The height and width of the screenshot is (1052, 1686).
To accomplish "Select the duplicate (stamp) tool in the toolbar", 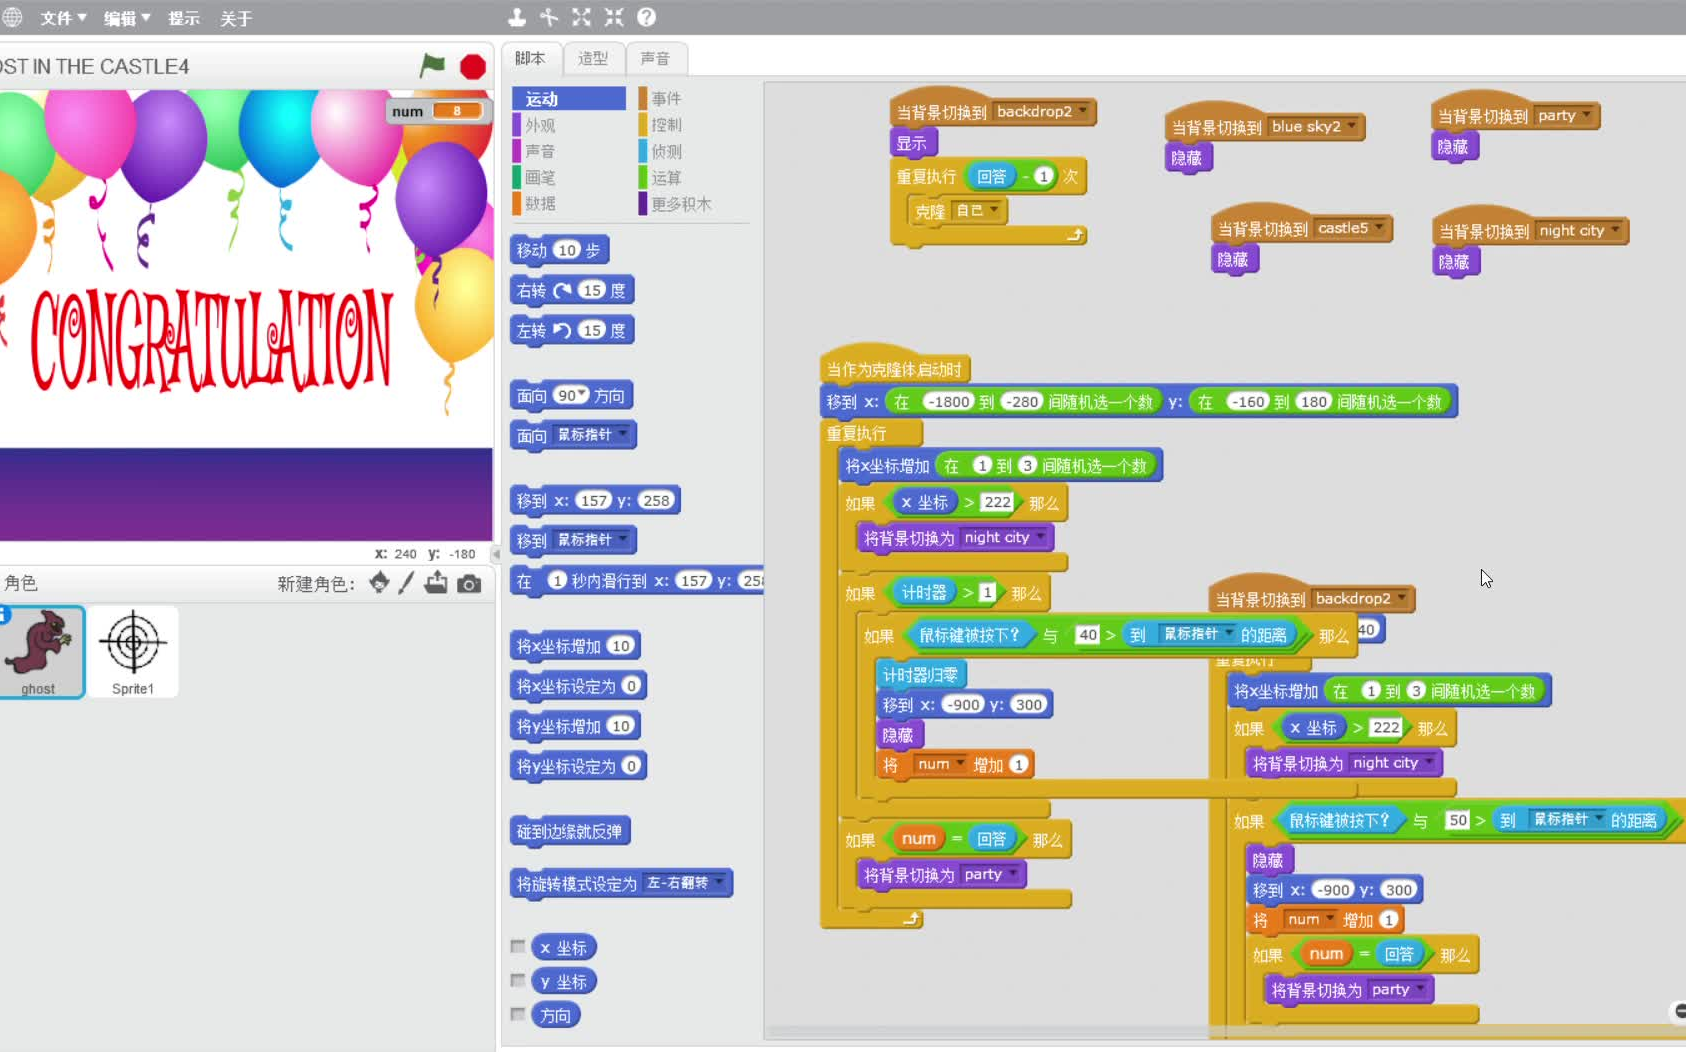I will click(x=516, y=16).
